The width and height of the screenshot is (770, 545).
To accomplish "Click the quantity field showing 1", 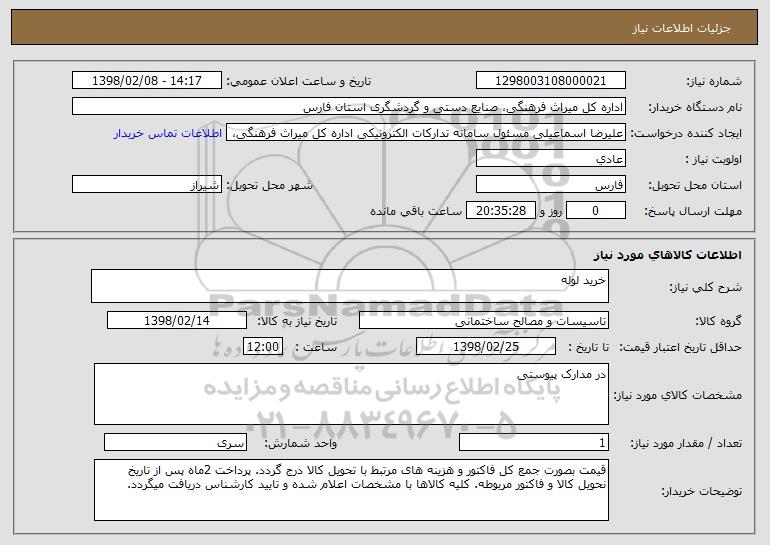I will tap(534, 442).
